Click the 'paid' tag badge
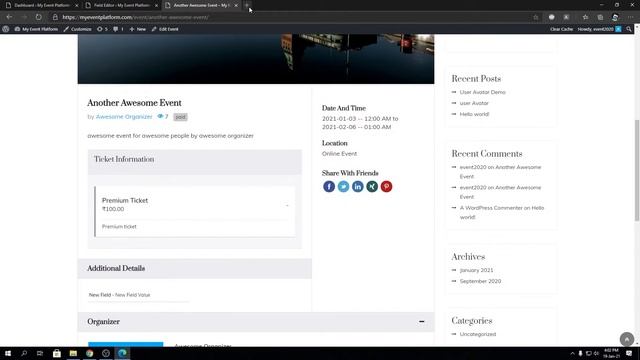Viewport: 640px width, 360px height. 180,117
